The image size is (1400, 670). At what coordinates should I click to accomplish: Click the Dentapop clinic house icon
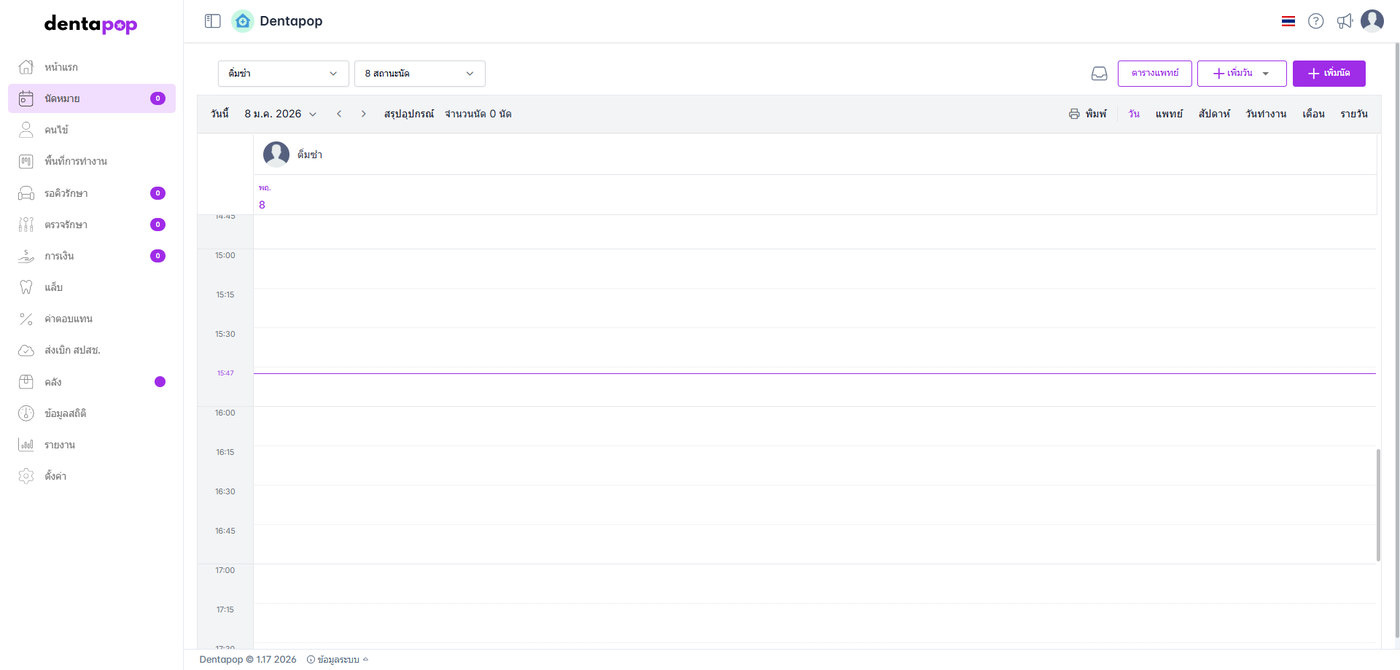pyautogui.click(x=242, y=21)
